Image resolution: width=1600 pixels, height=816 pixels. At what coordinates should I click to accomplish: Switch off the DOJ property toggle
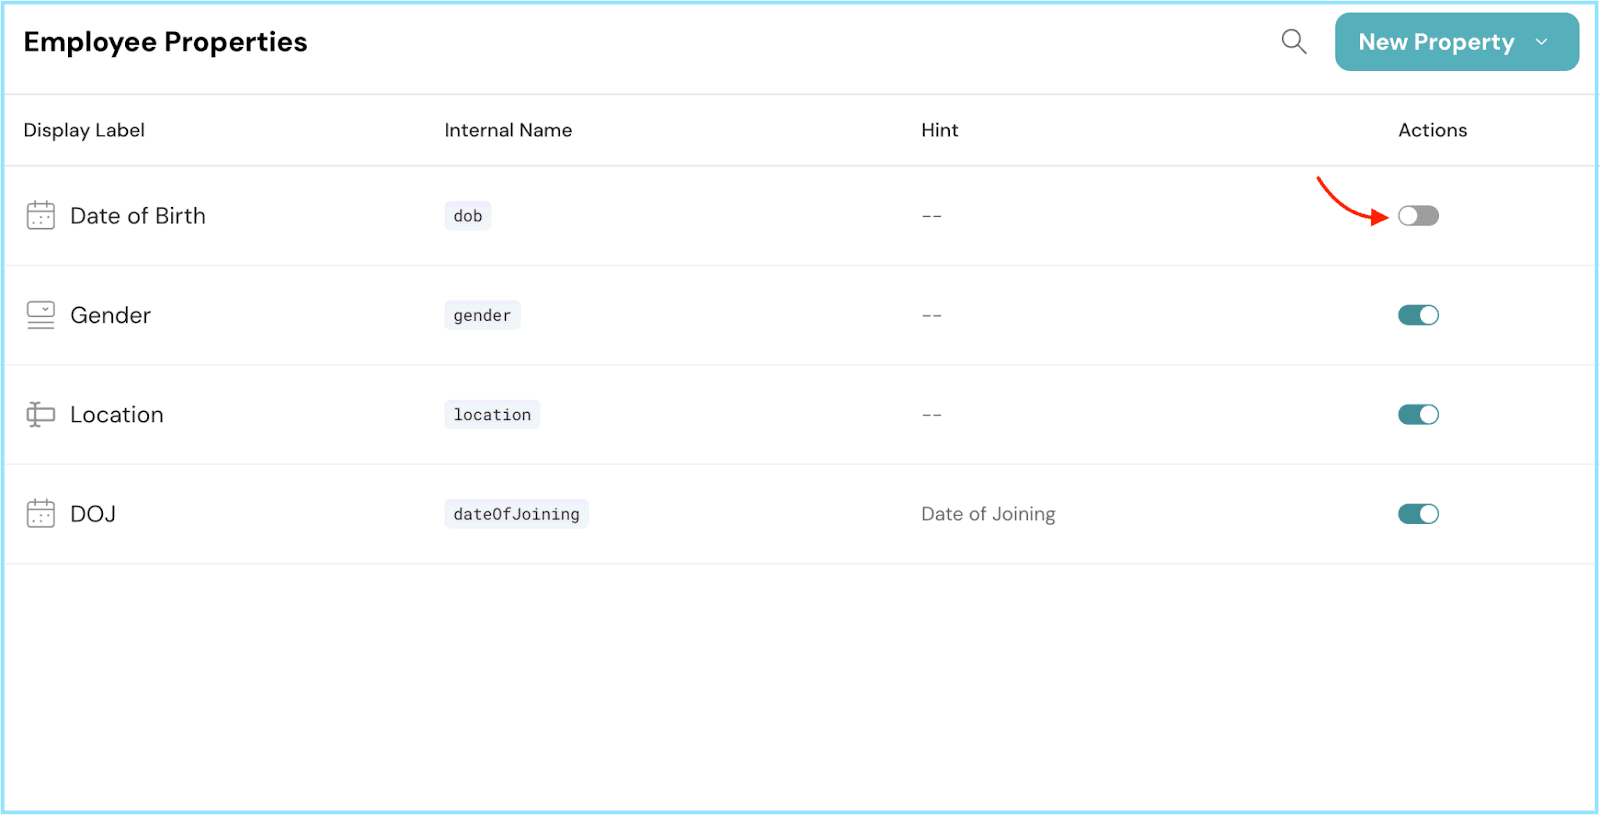[x=1417, y=514]
